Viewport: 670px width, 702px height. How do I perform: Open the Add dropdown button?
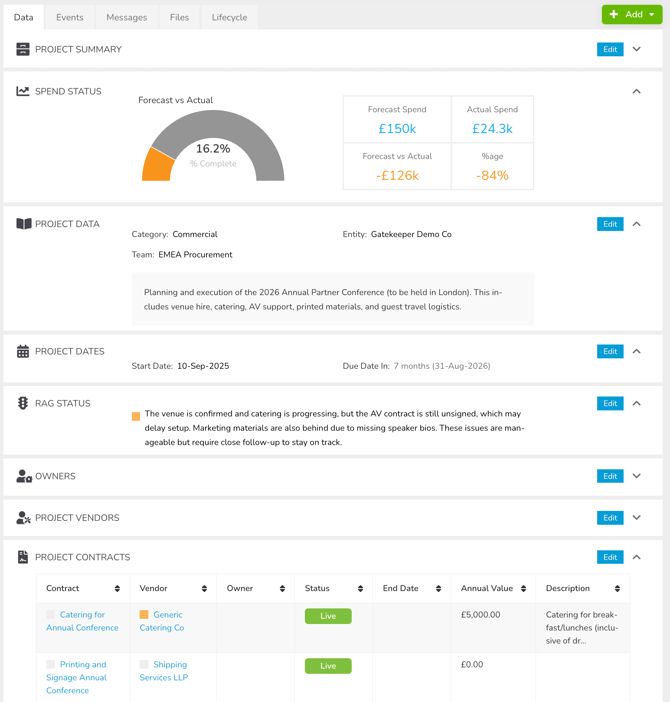pos(632,15)
